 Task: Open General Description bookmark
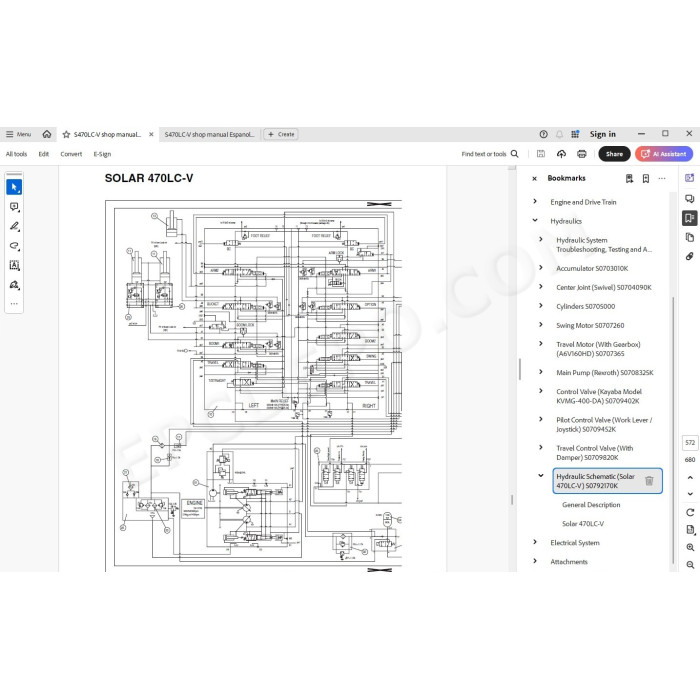(x=591, y=505)
